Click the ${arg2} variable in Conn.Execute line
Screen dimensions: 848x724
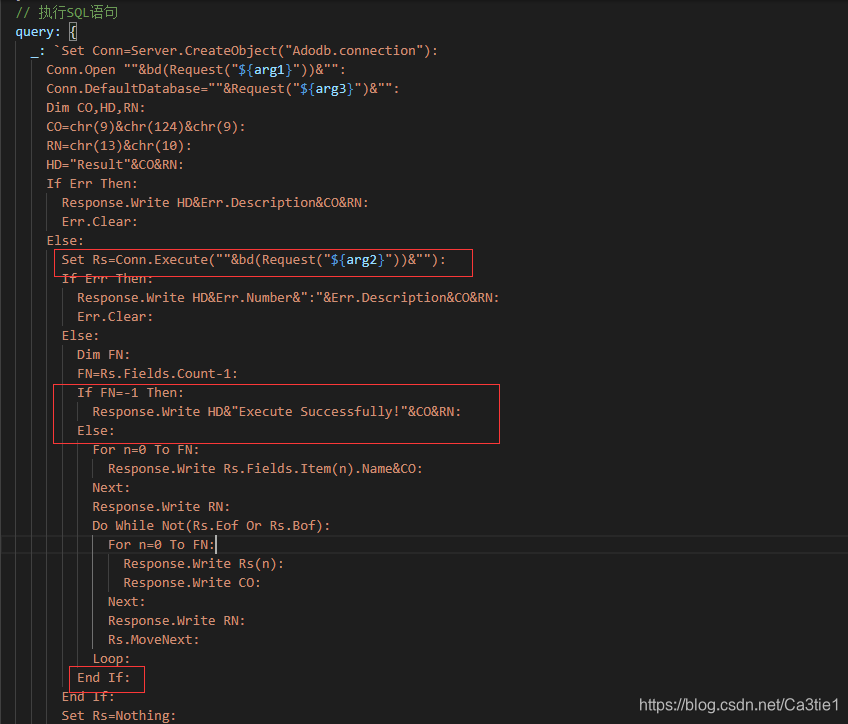(357, 260)
